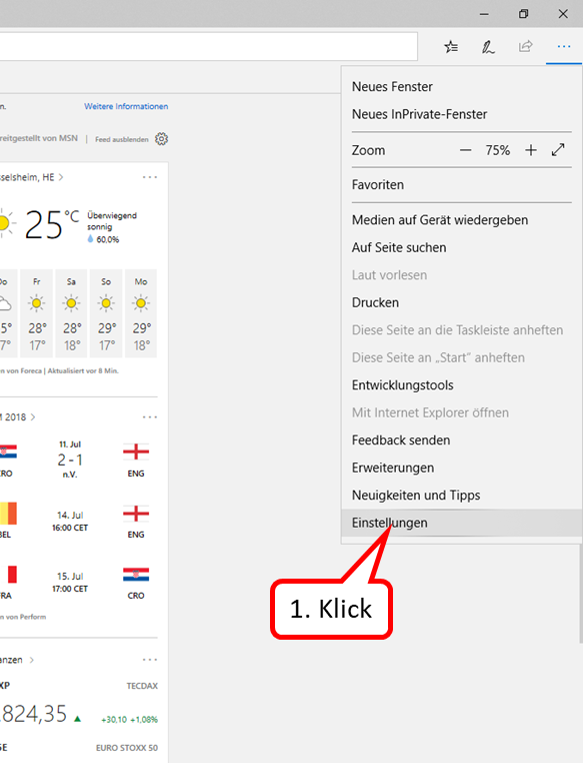
Task: Choose Medien auf Gerät wiedergeben
Action: pos(461,220)
